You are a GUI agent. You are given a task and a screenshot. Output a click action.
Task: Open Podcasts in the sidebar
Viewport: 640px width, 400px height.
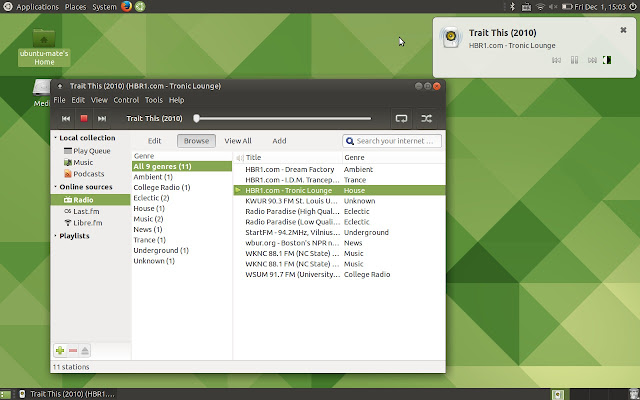(x=91, y=174)
